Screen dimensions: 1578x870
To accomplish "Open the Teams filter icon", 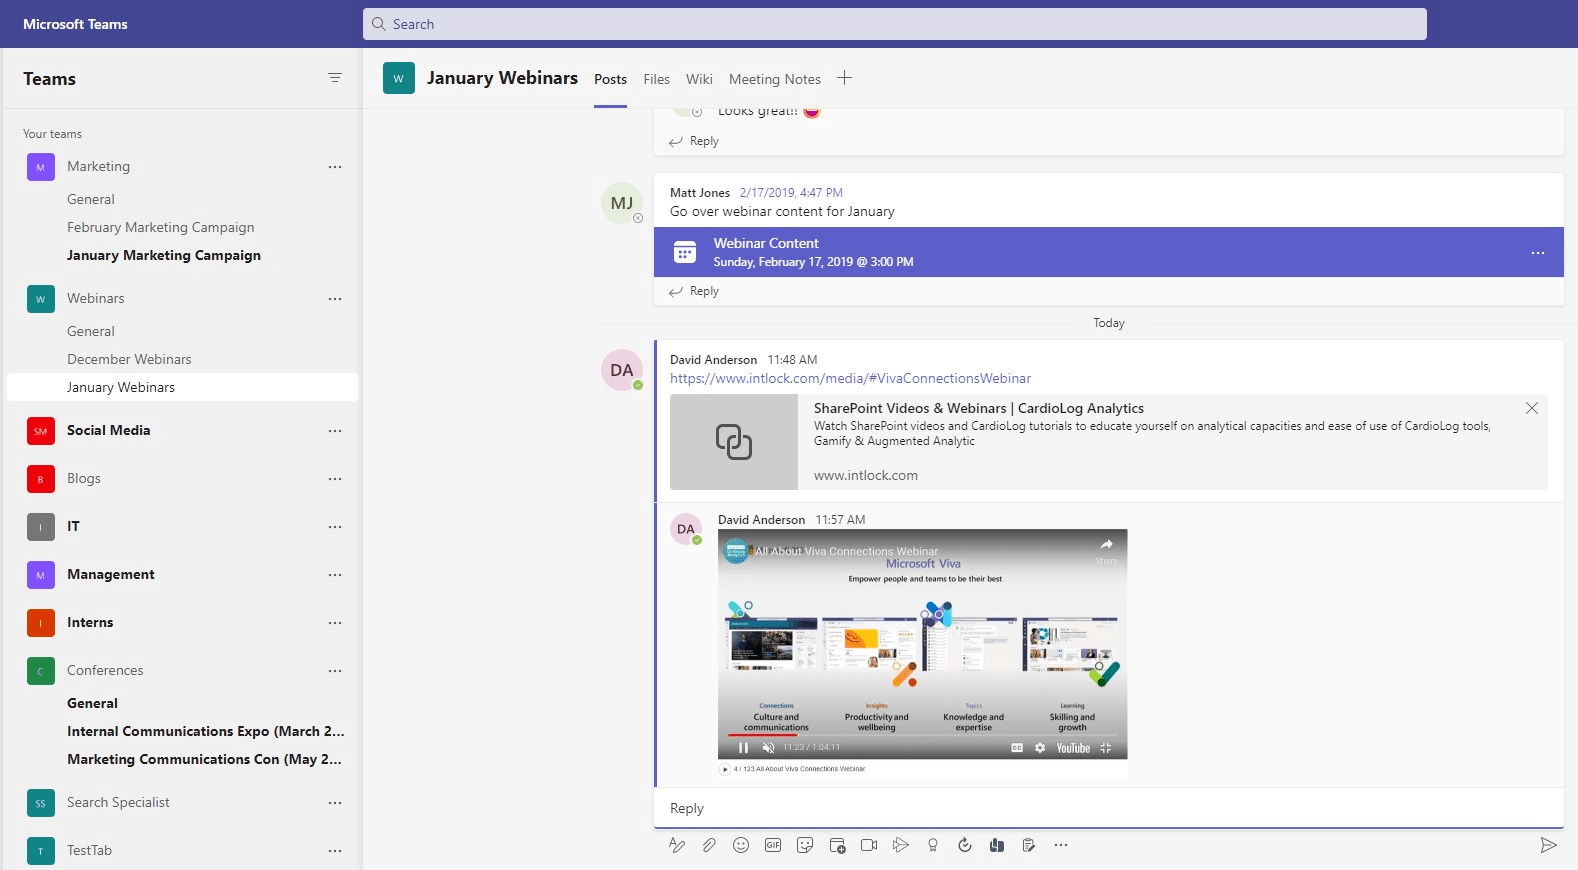I will [335, 78].
